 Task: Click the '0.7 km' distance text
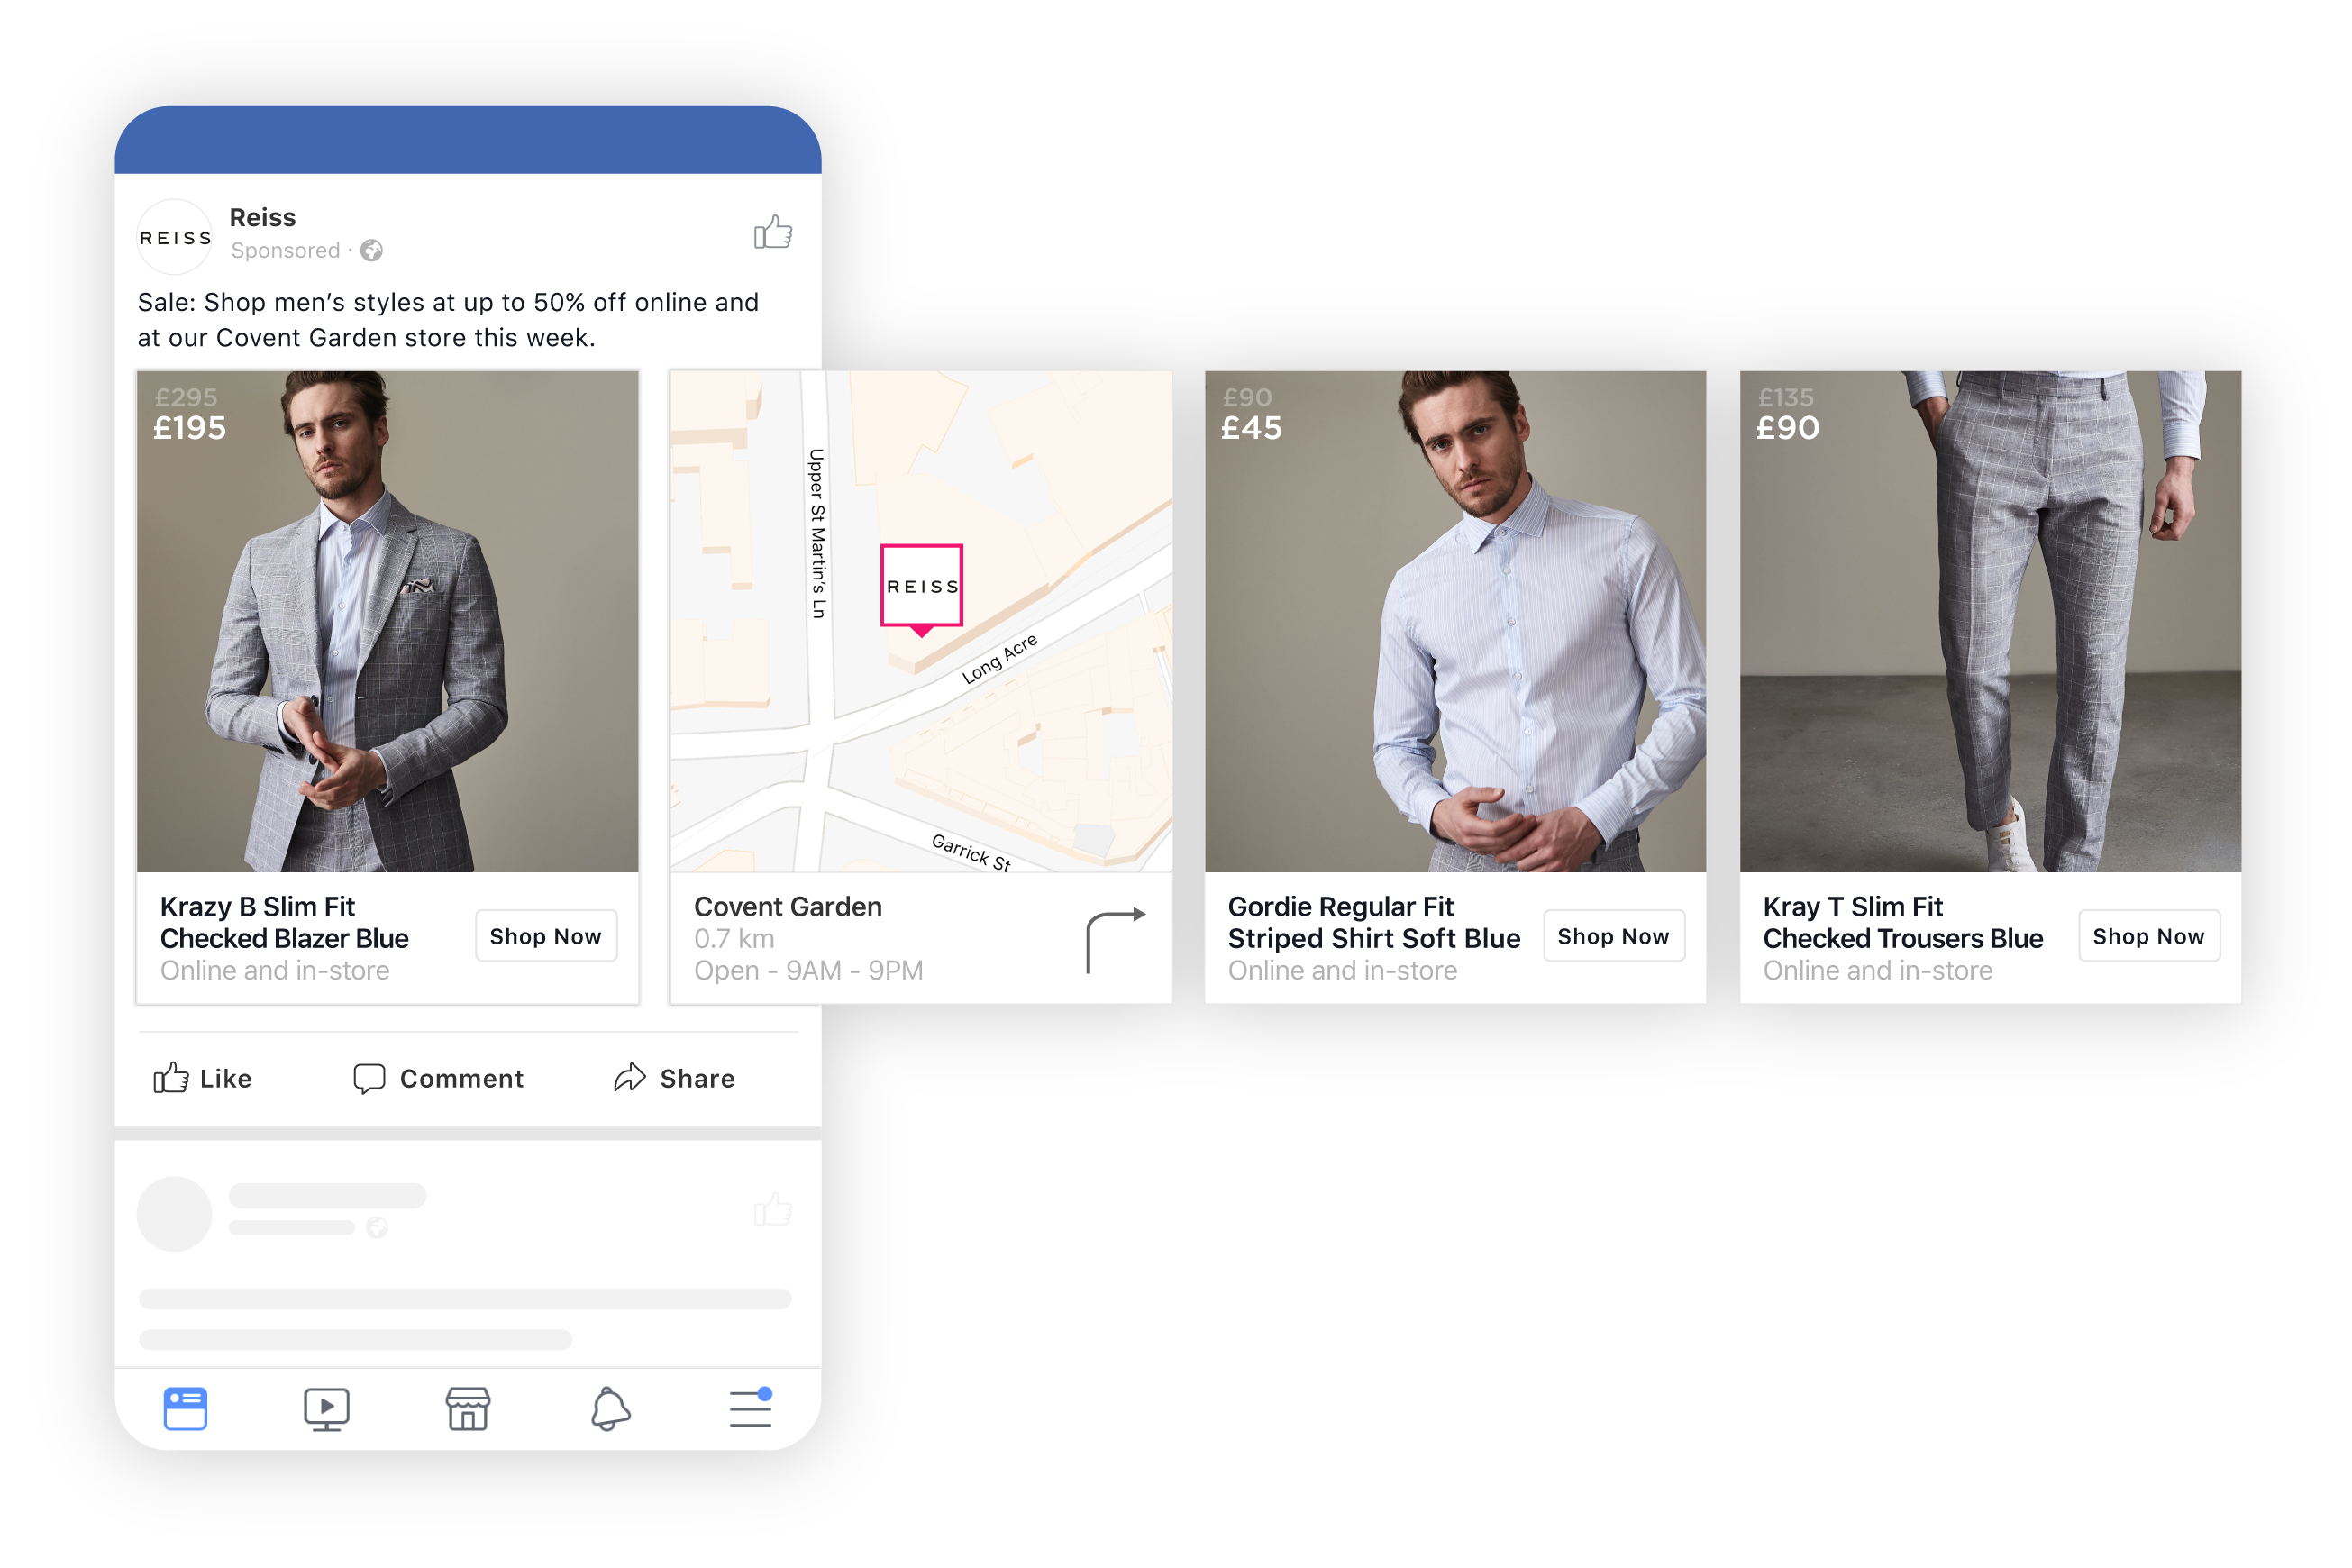click(x=734, y=939)
